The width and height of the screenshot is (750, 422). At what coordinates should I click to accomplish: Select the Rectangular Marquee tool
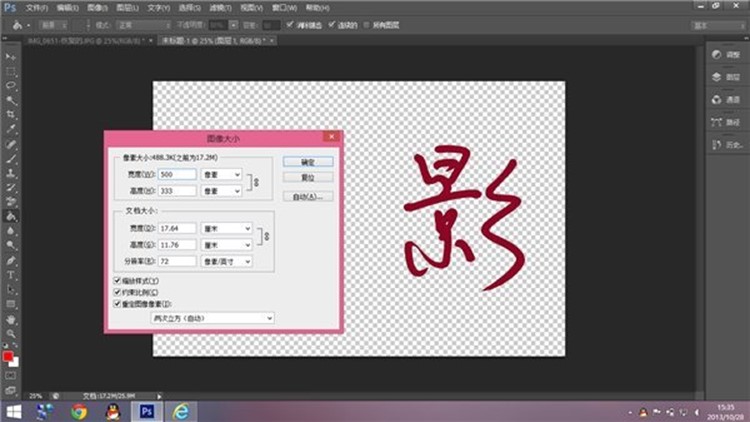[x=11, y=72]
